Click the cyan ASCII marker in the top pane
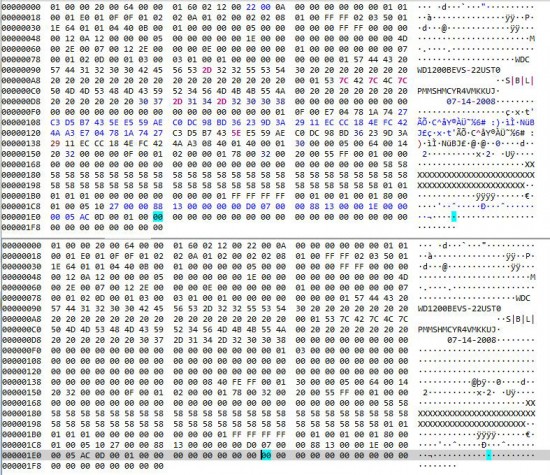The image size is (550, 475). click(x=454, y=217)
